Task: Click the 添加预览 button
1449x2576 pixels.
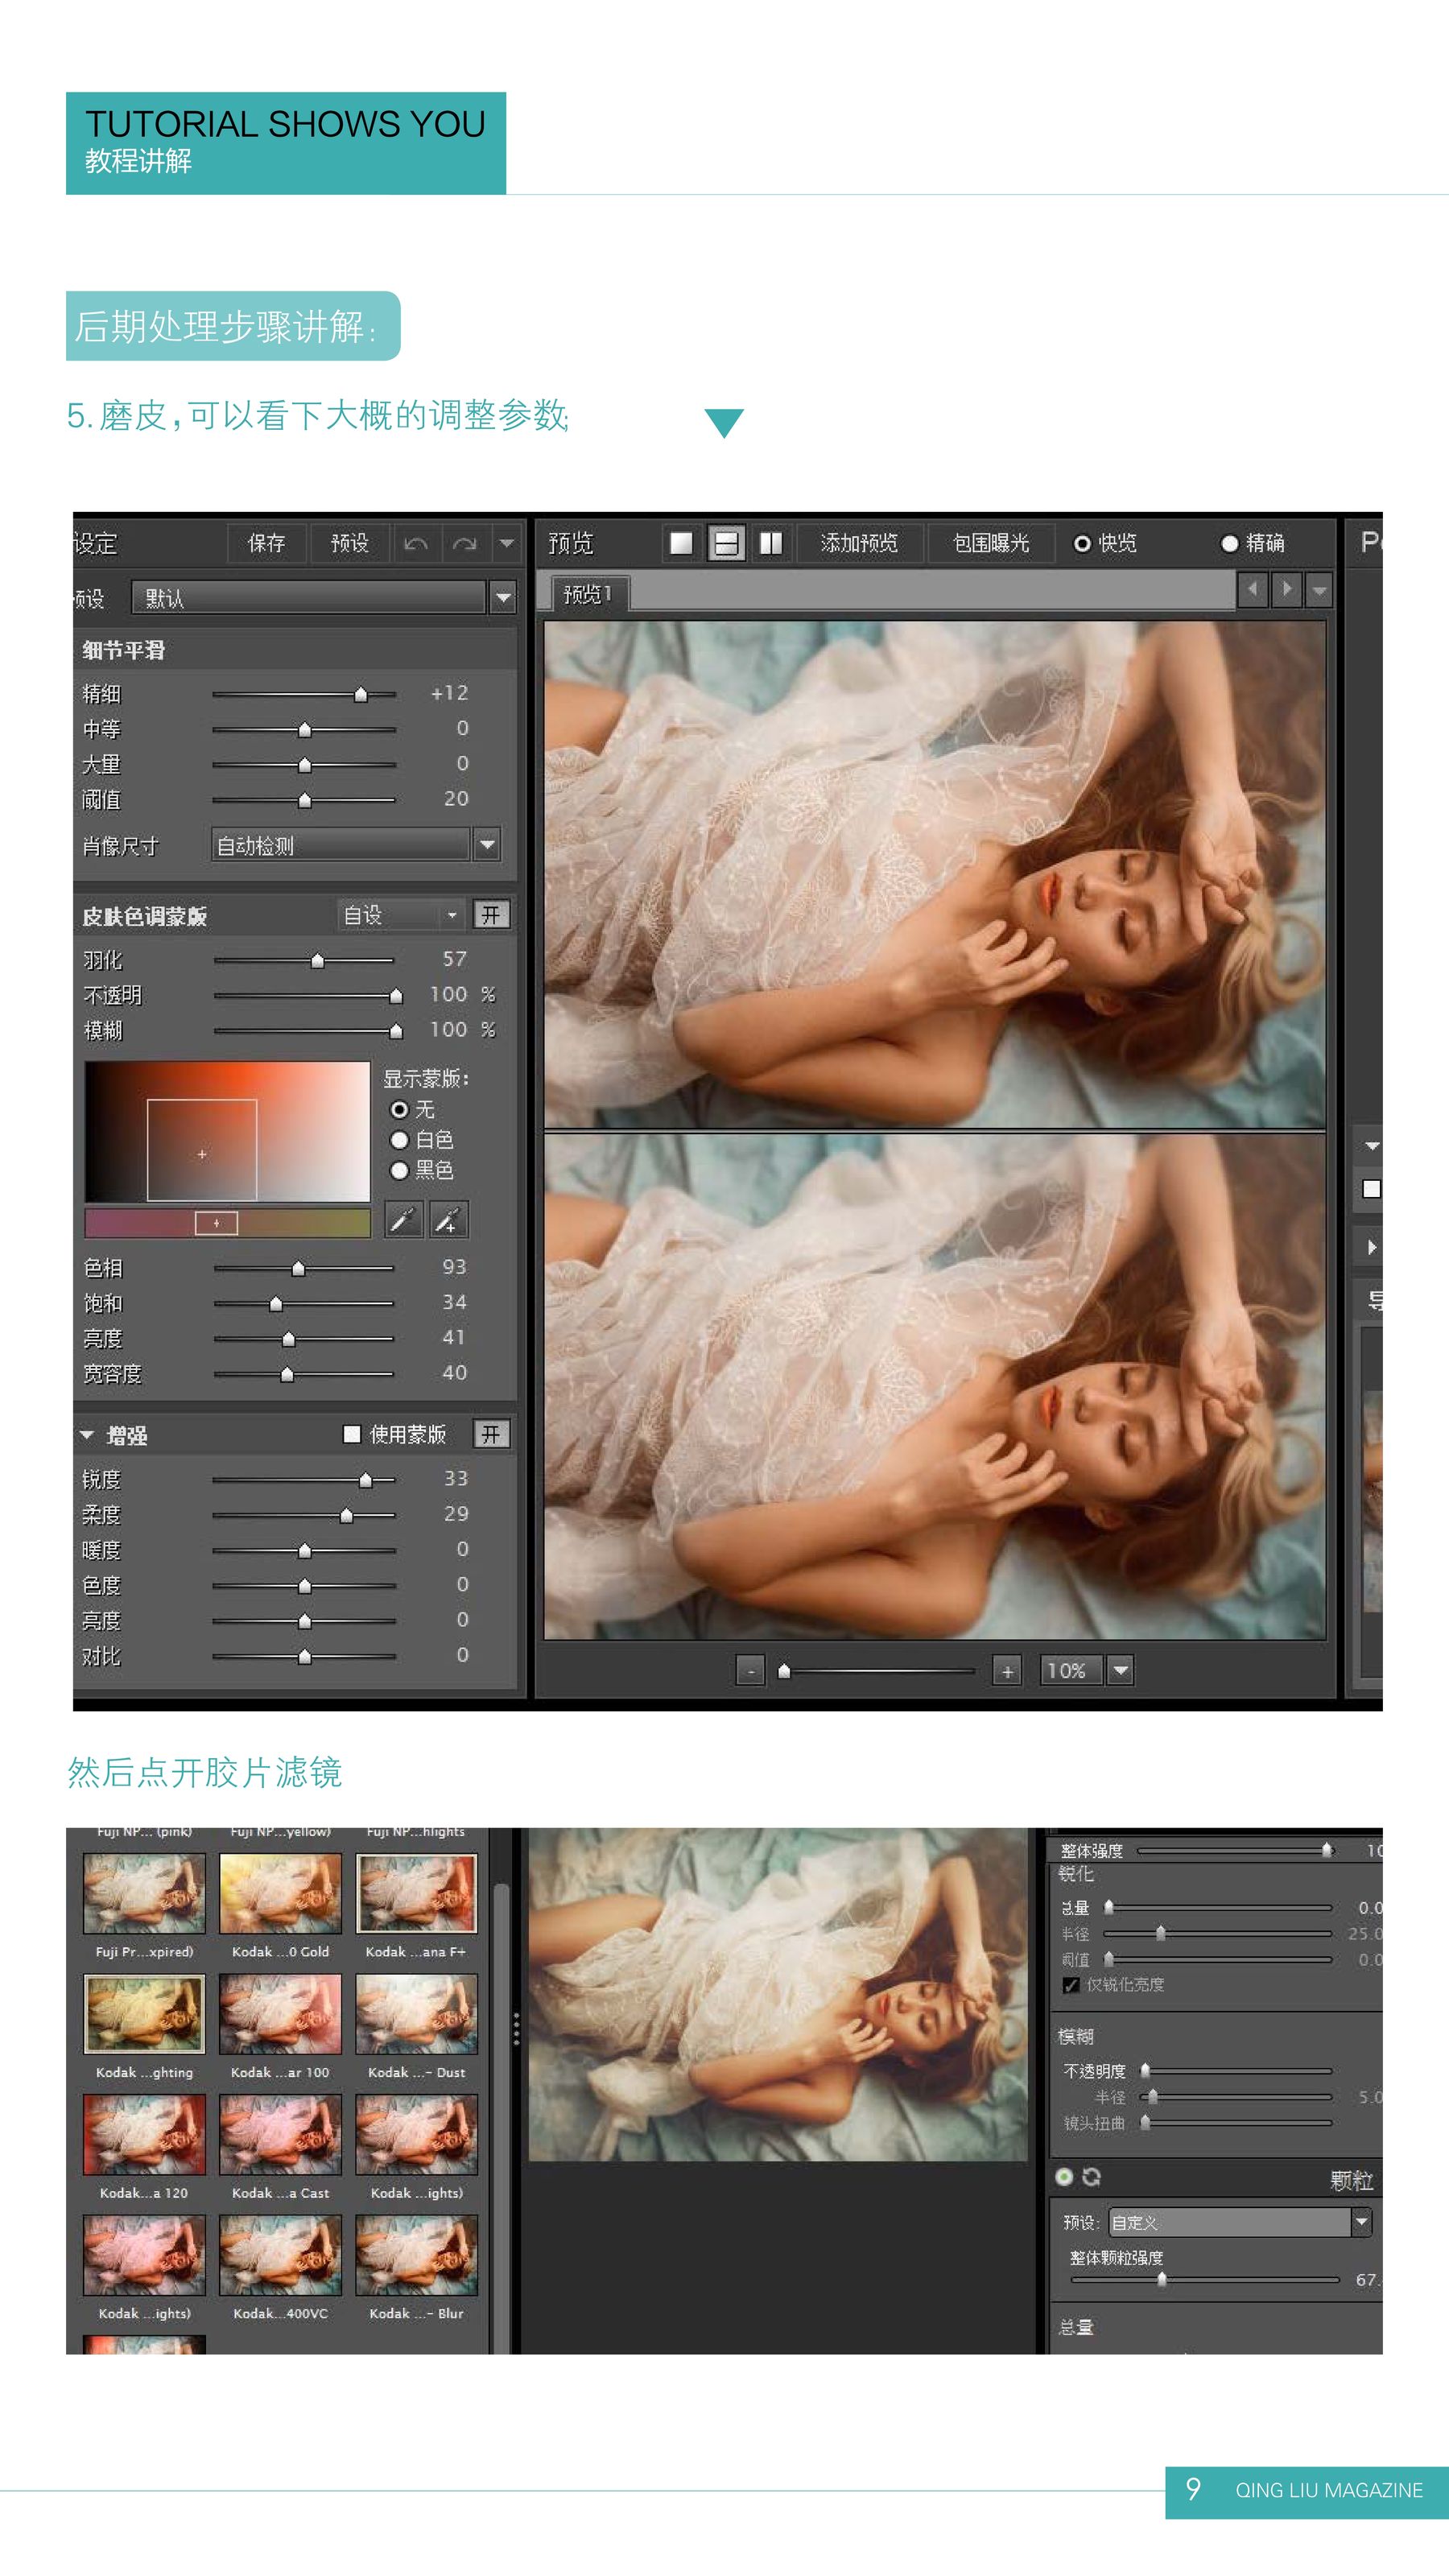Action: point(859,543)
